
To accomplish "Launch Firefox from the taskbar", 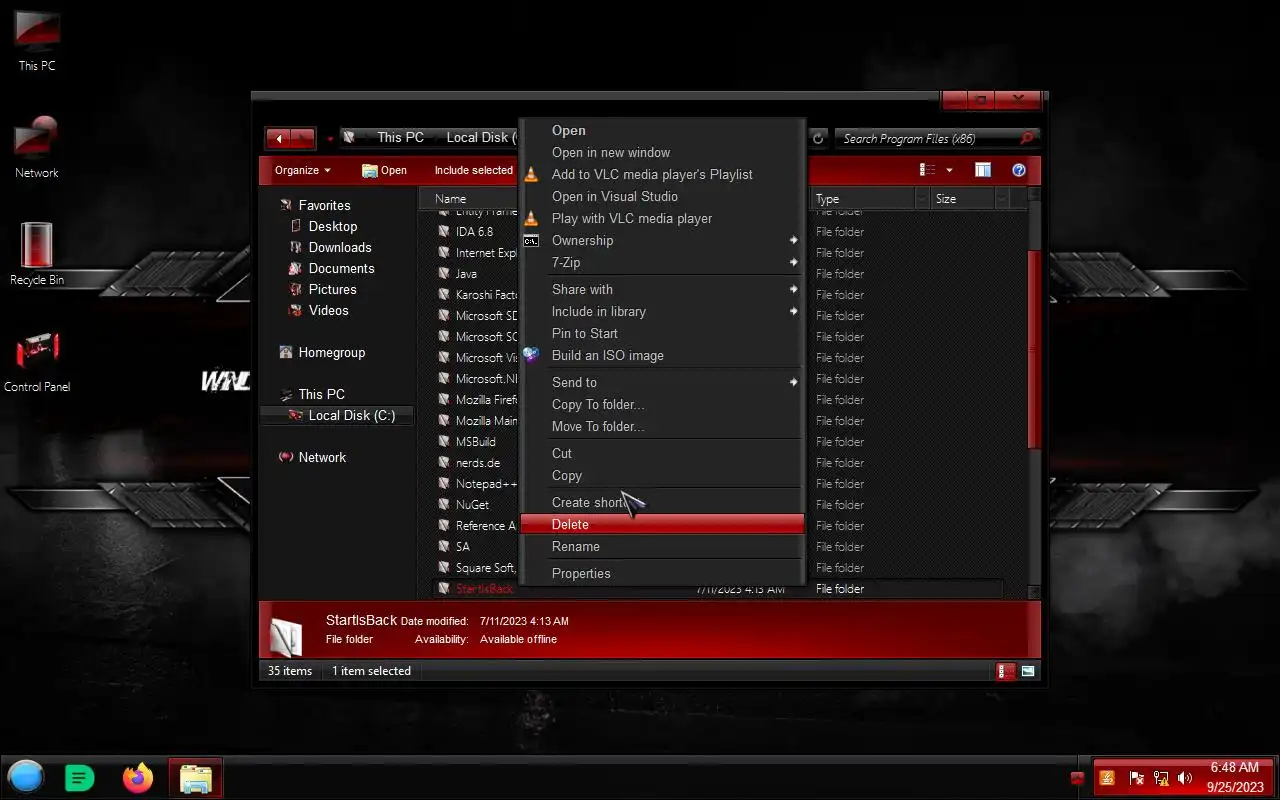I will [x=138, y=777].
